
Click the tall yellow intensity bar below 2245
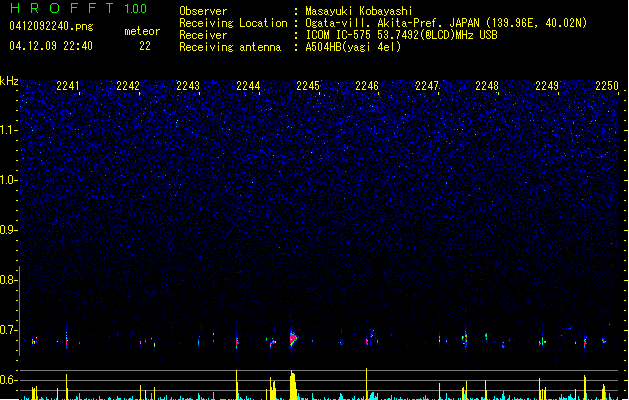coord(293,385)
